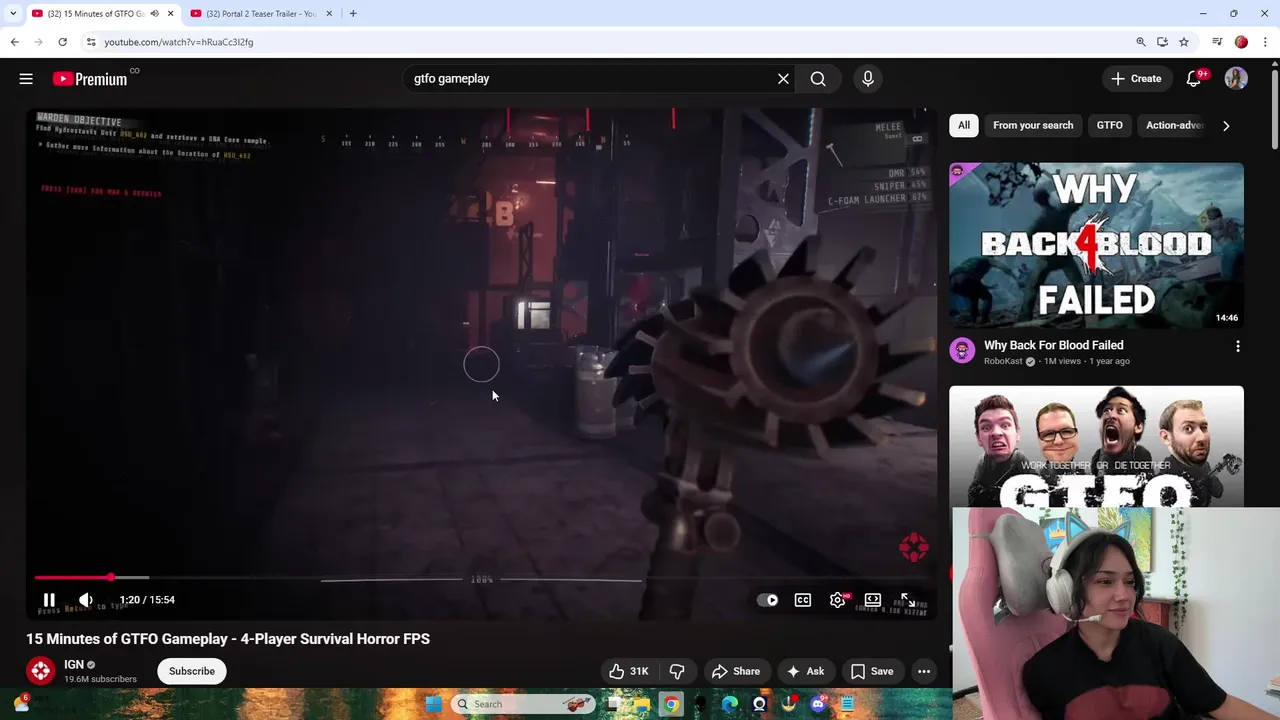This screenshot has height=720, width=1280.
Task: Bookmark this page with the star
Action: click(x=1184, y=42)
